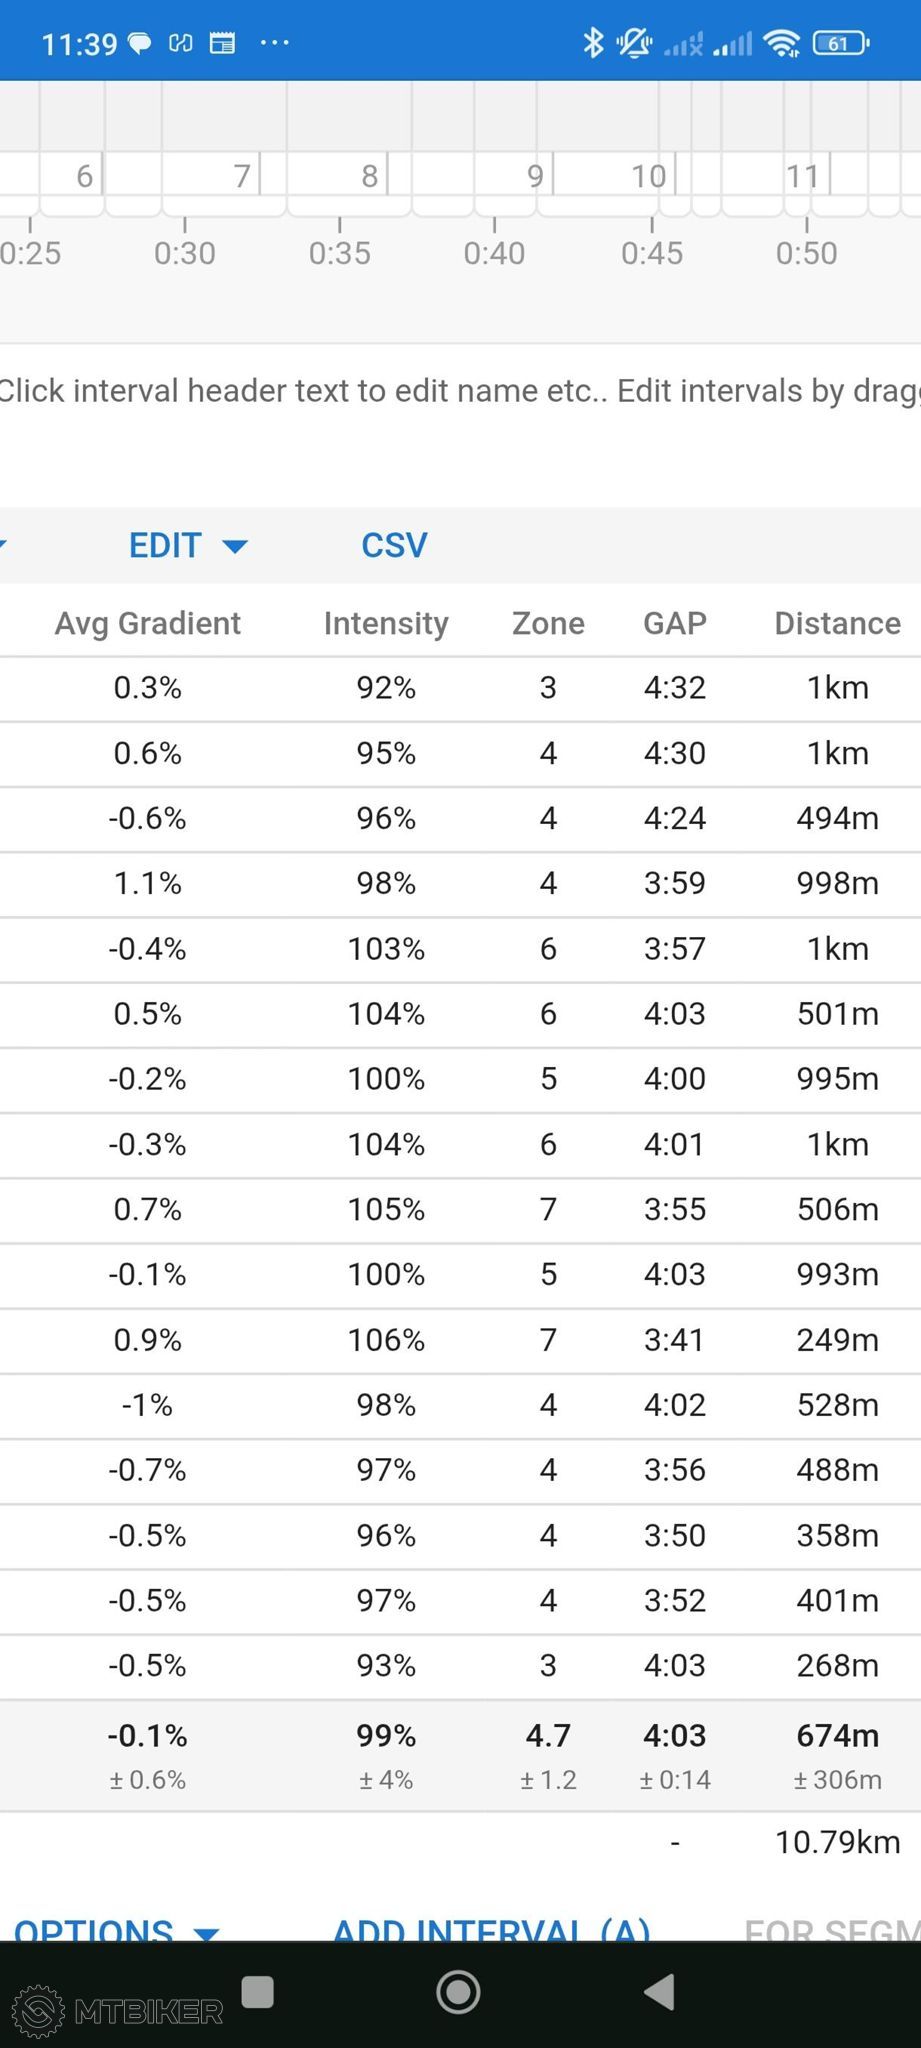Click the 0:40 time axis mark
Viewport: 921px width, 2048px height.
[494, 253]
